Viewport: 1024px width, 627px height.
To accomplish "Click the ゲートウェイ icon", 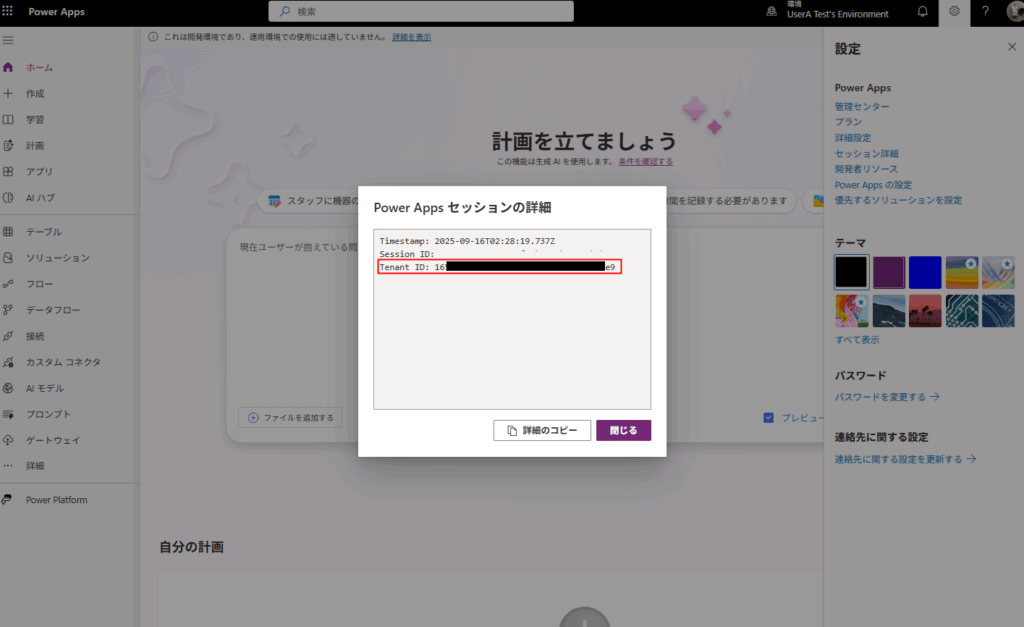I will [x=8, y=440].
